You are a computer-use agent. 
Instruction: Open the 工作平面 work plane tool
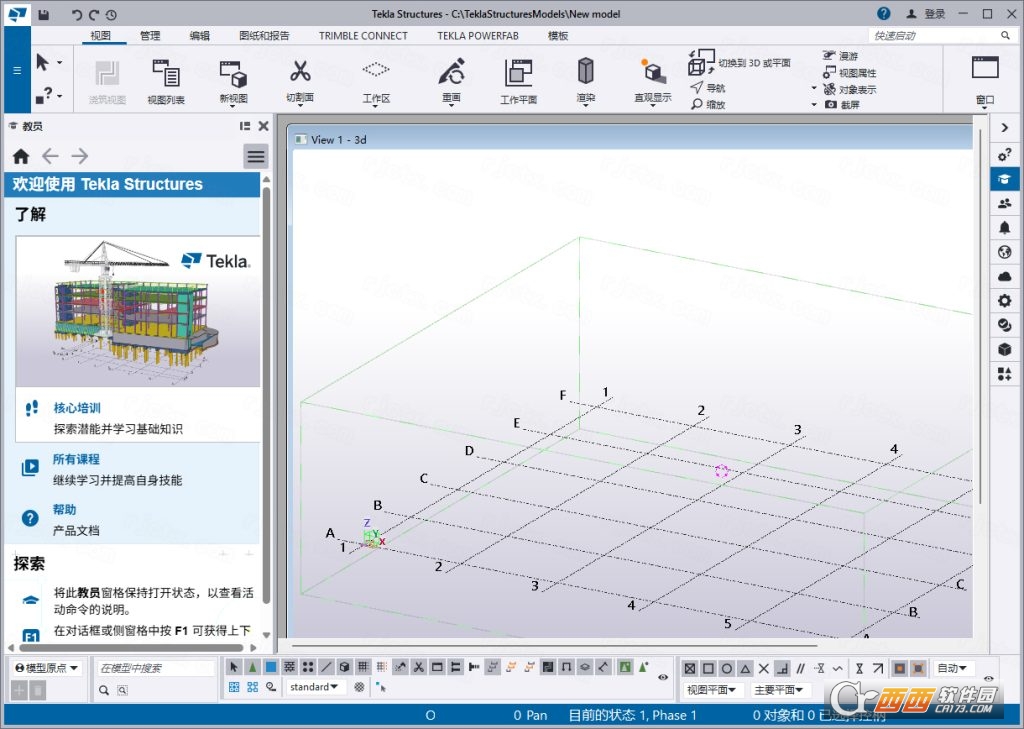(x=518, y=80)
